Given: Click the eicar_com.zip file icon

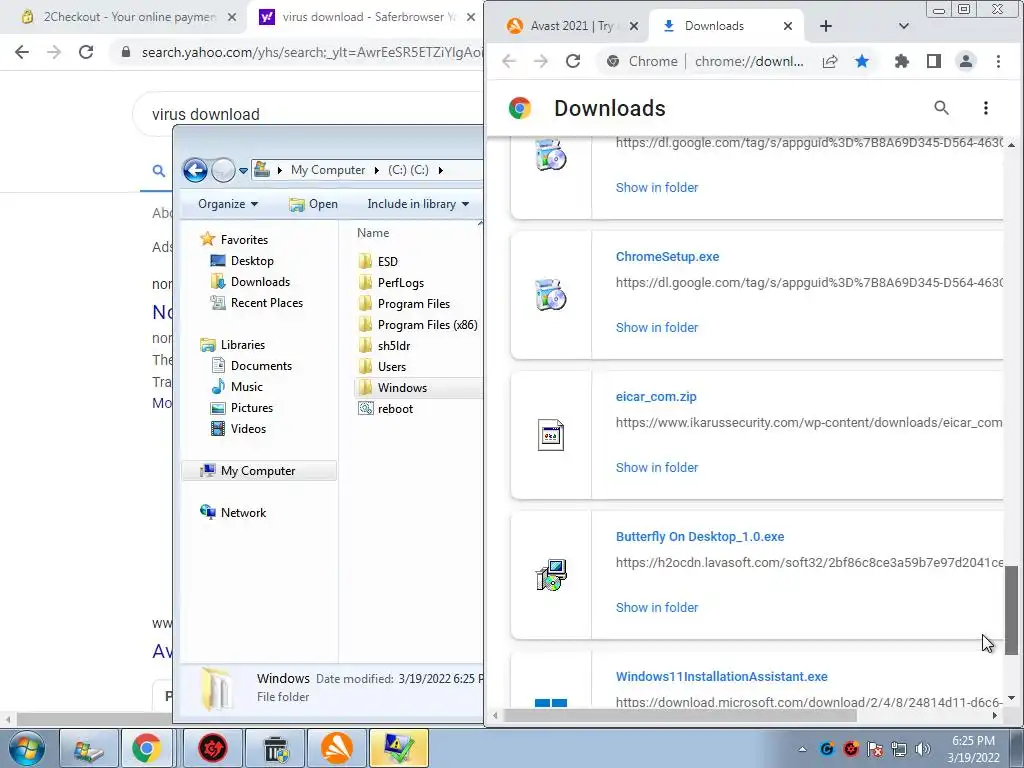Looking at the screenshot, I should click(x=551, y=435).
